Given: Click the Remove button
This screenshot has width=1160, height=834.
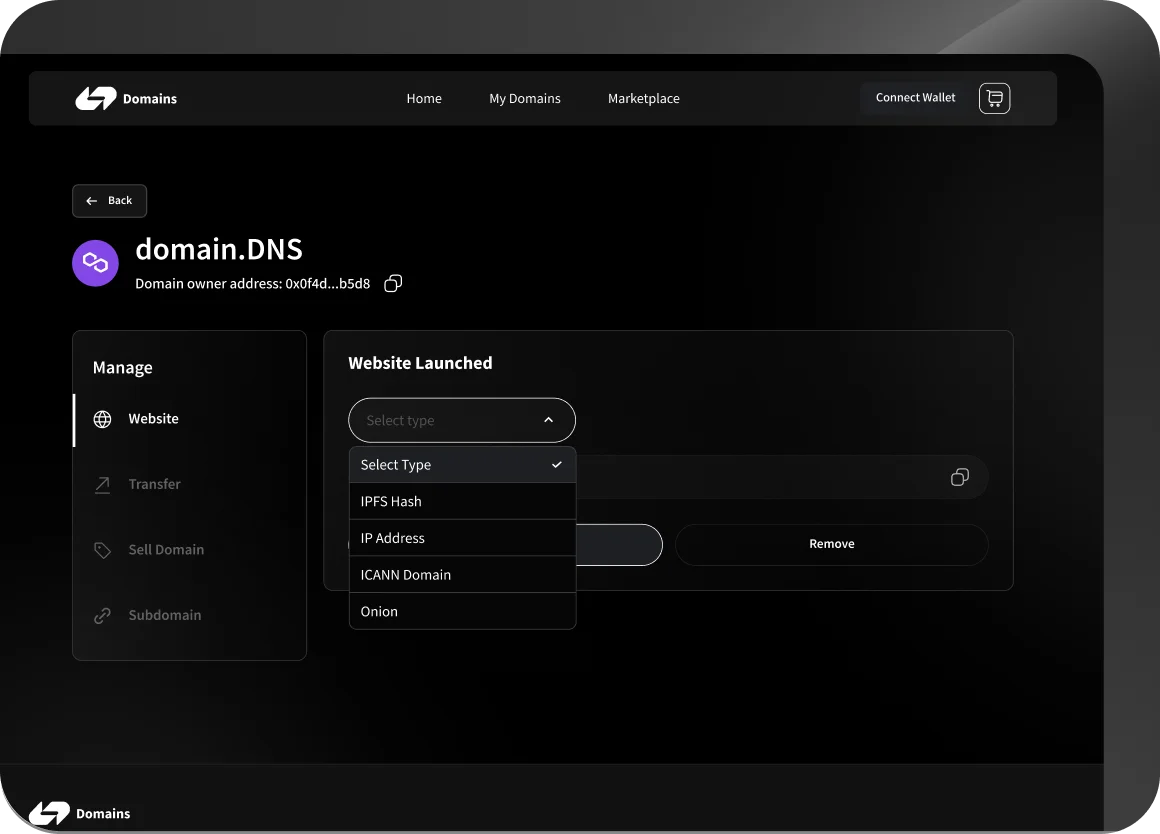Looking at the screenshot, I should coord(831,544).
